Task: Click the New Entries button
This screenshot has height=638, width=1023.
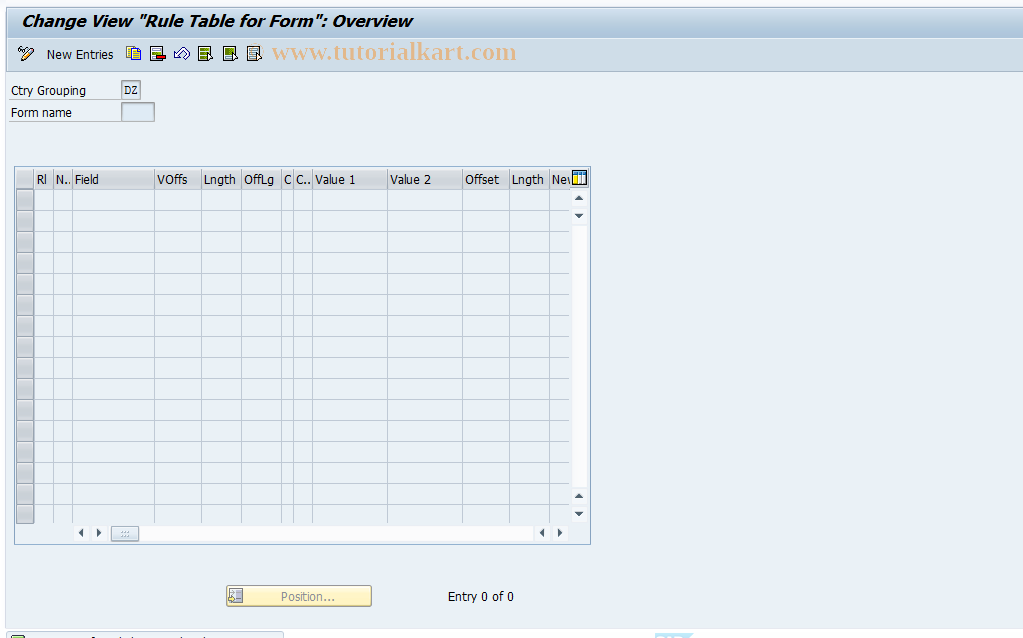Action: pos(80,55)
